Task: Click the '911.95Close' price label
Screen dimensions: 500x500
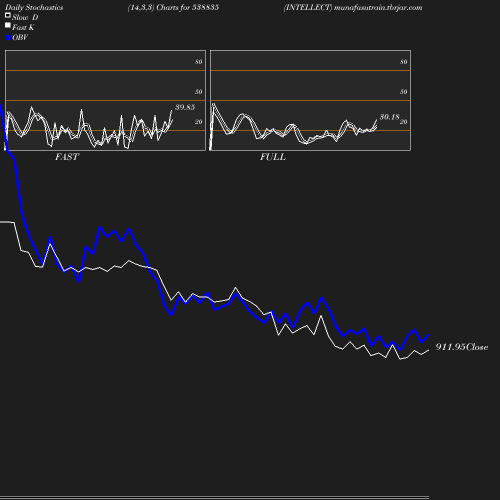Action: [462, 347]
